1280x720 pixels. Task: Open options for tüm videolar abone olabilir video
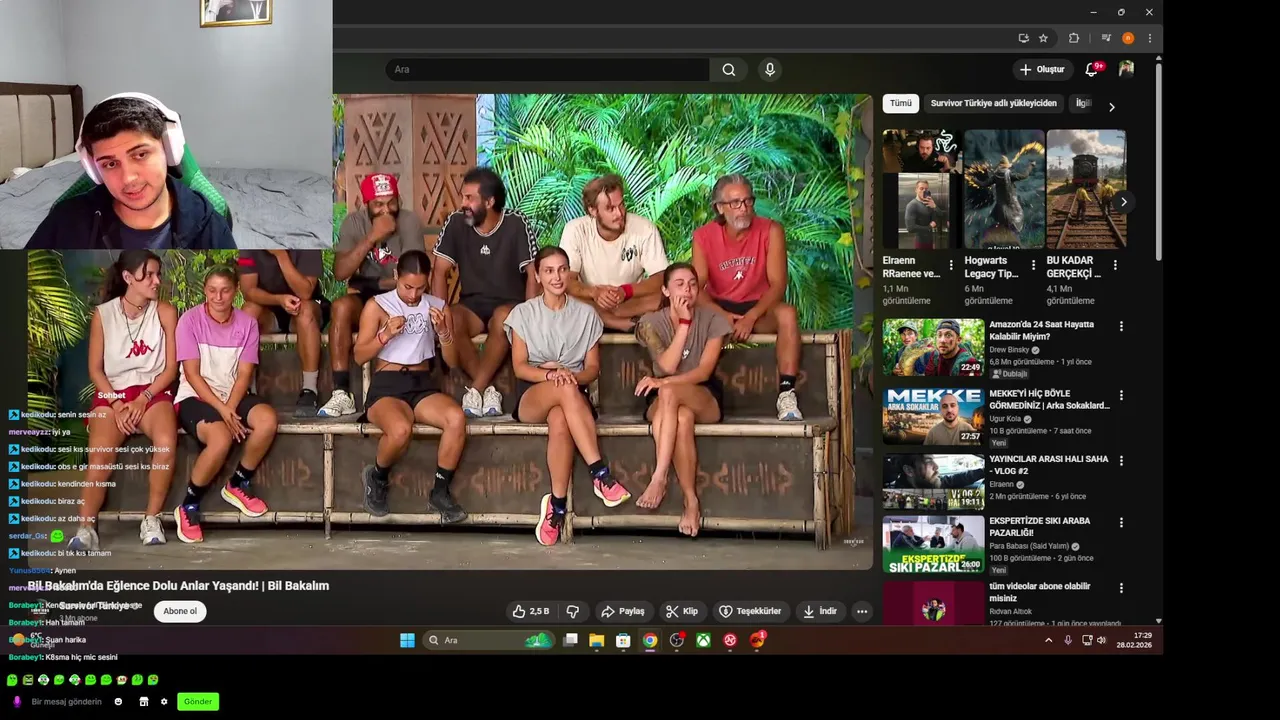click(x=1121, y=588)
